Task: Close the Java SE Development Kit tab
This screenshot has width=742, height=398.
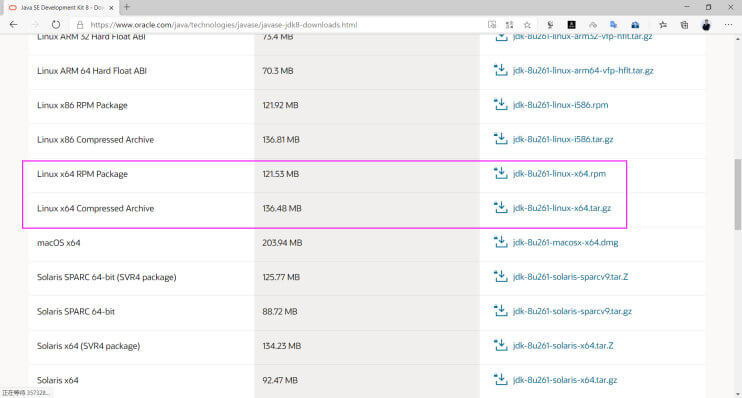Action: tap(111, 8)
